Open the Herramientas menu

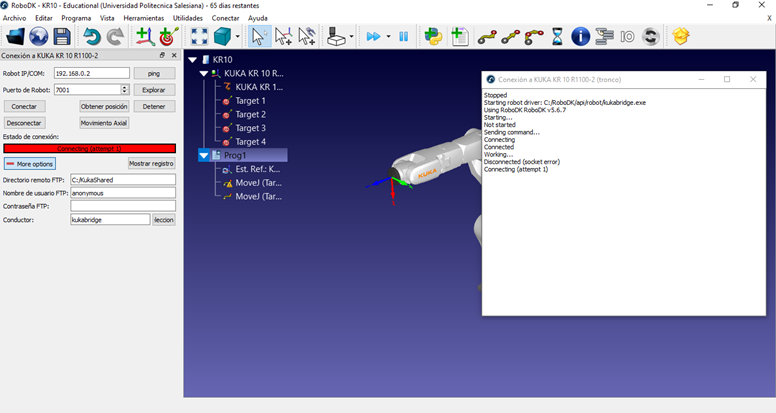point(143,18)
